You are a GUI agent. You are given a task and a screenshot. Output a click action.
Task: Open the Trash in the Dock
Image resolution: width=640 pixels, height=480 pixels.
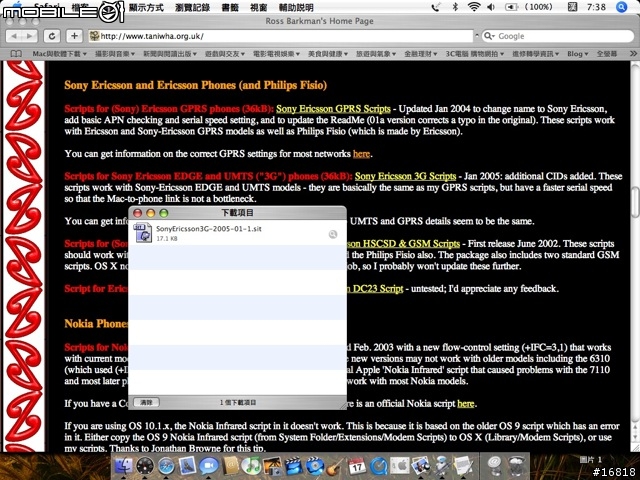click(516, 466)
